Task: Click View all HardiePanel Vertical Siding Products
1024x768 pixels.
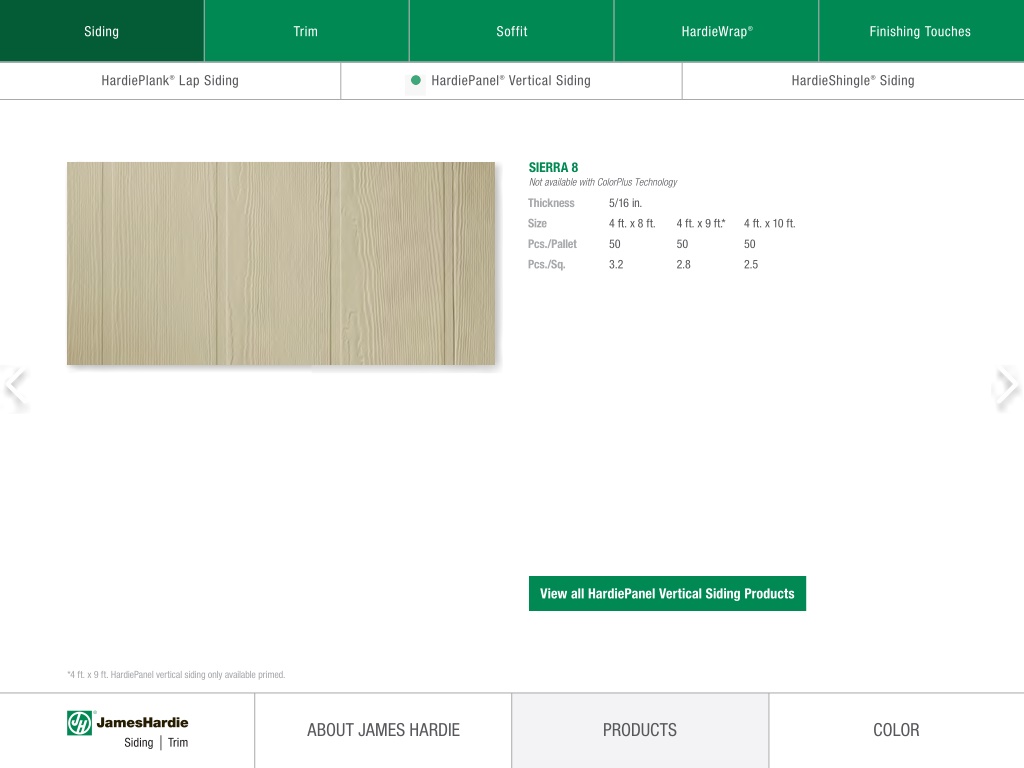Action: [x=667, y=594]
